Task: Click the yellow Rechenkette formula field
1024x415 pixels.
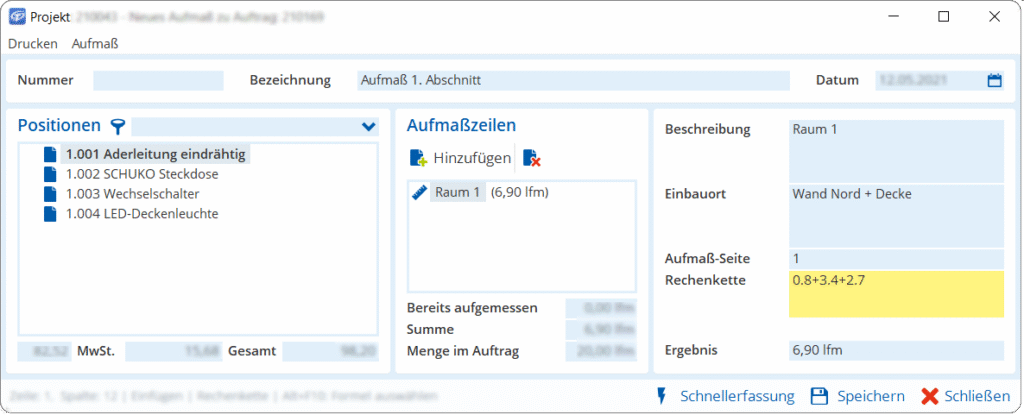Action: 895,294
